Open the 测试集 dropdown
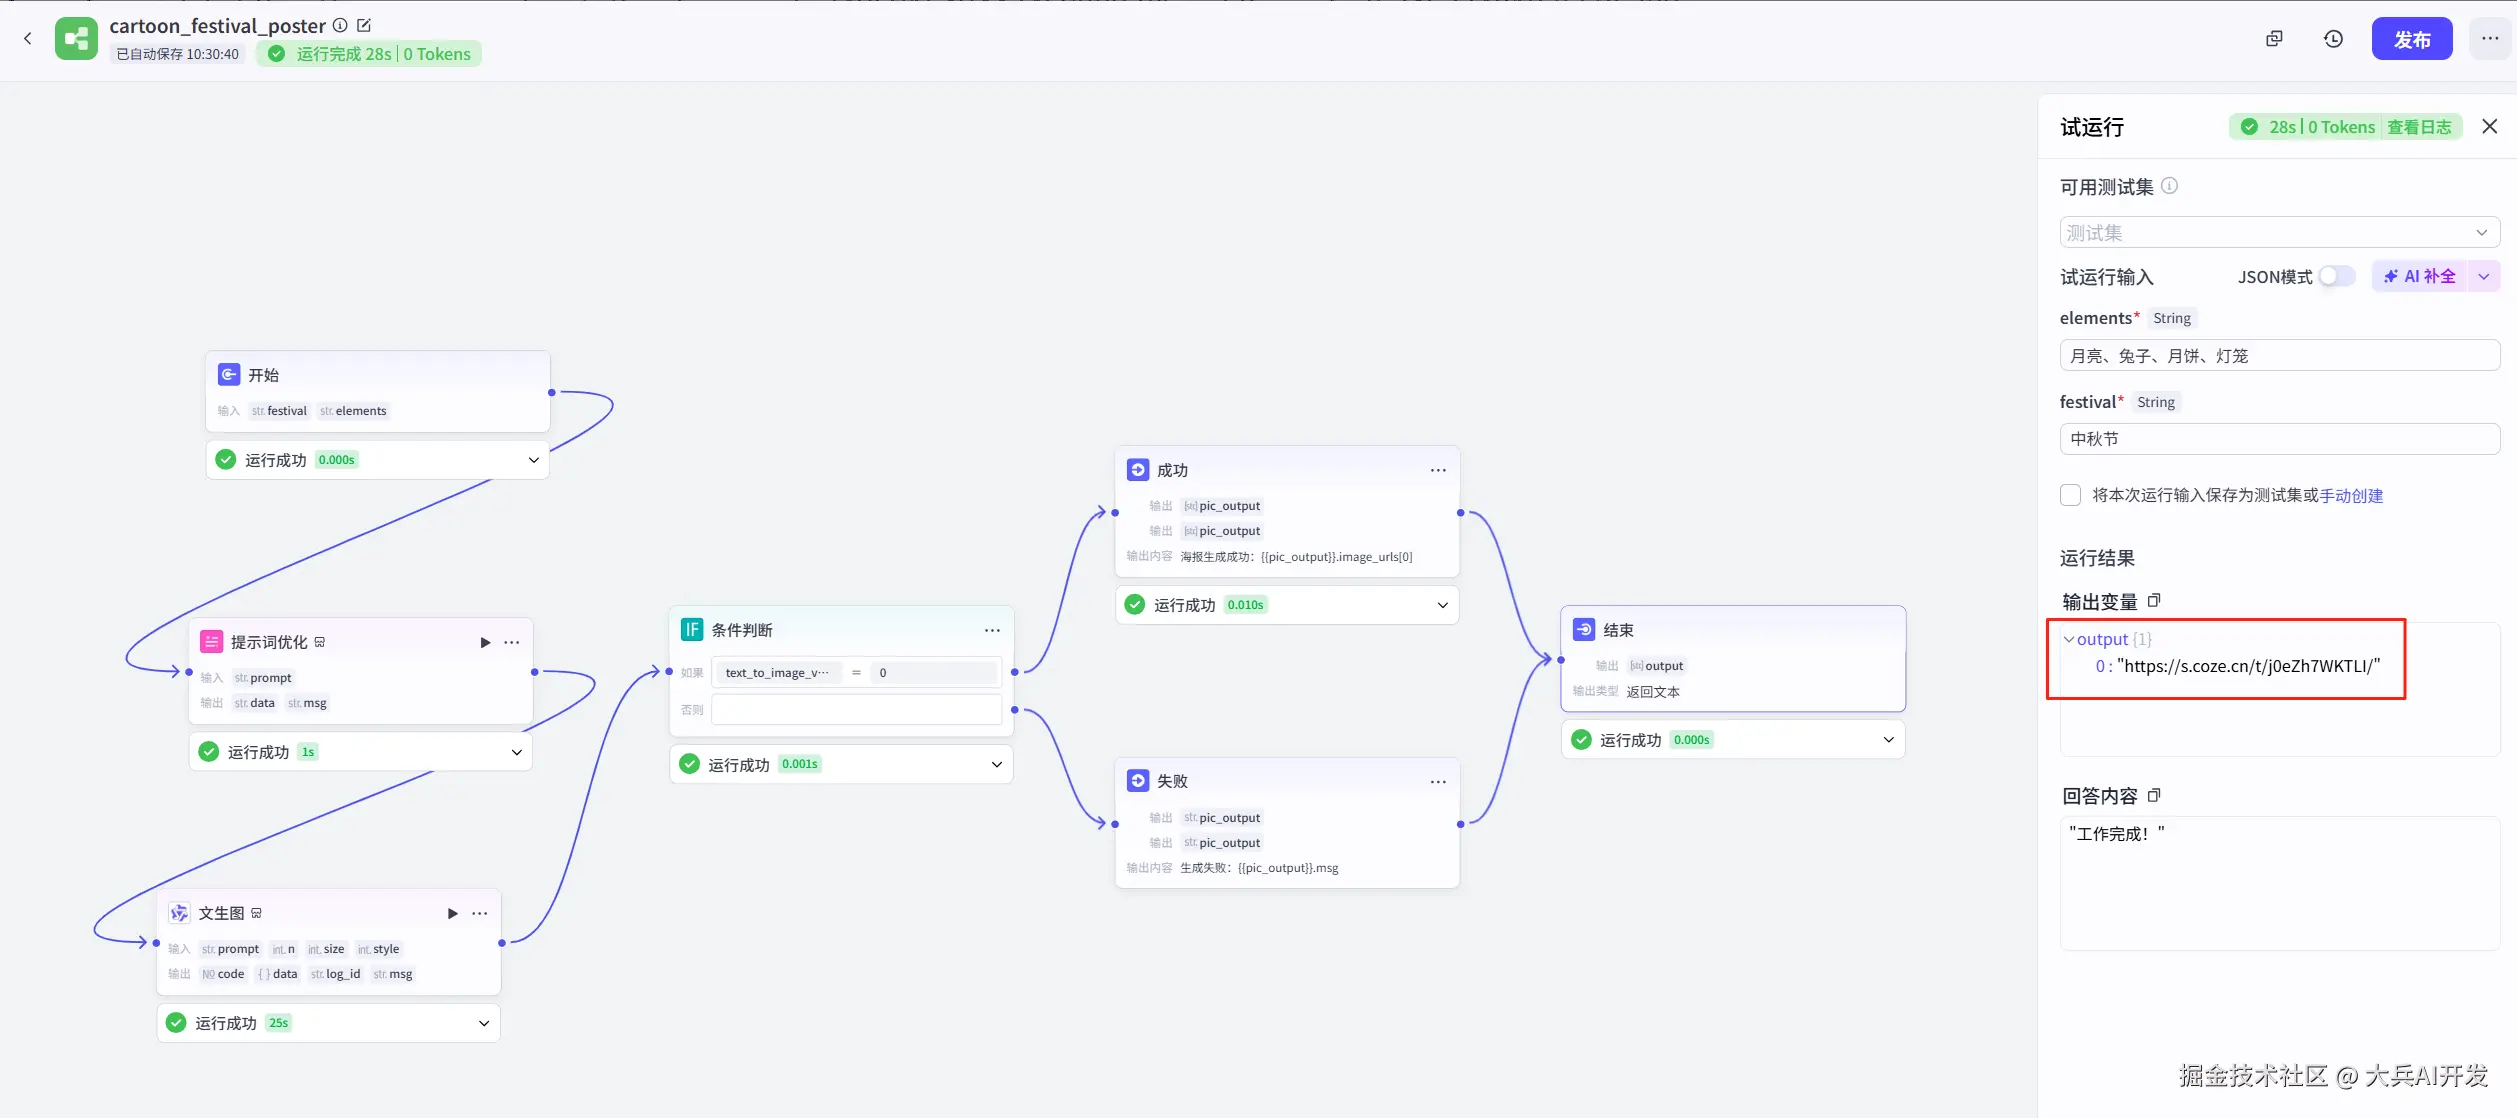 click(x=2279, y=232)
